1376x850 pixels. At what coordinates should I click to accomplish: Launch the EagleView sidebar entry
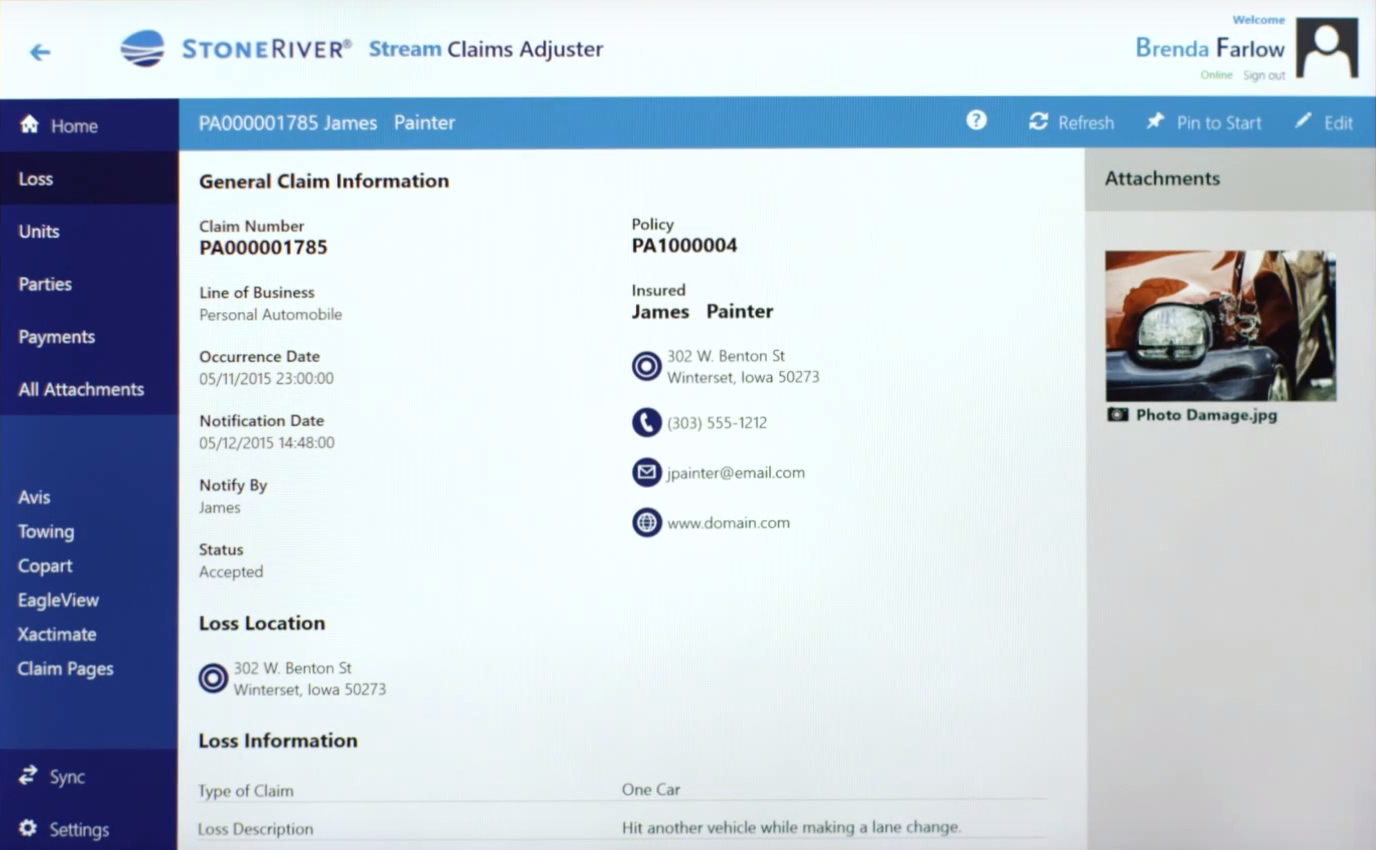[x=58, y=600]
